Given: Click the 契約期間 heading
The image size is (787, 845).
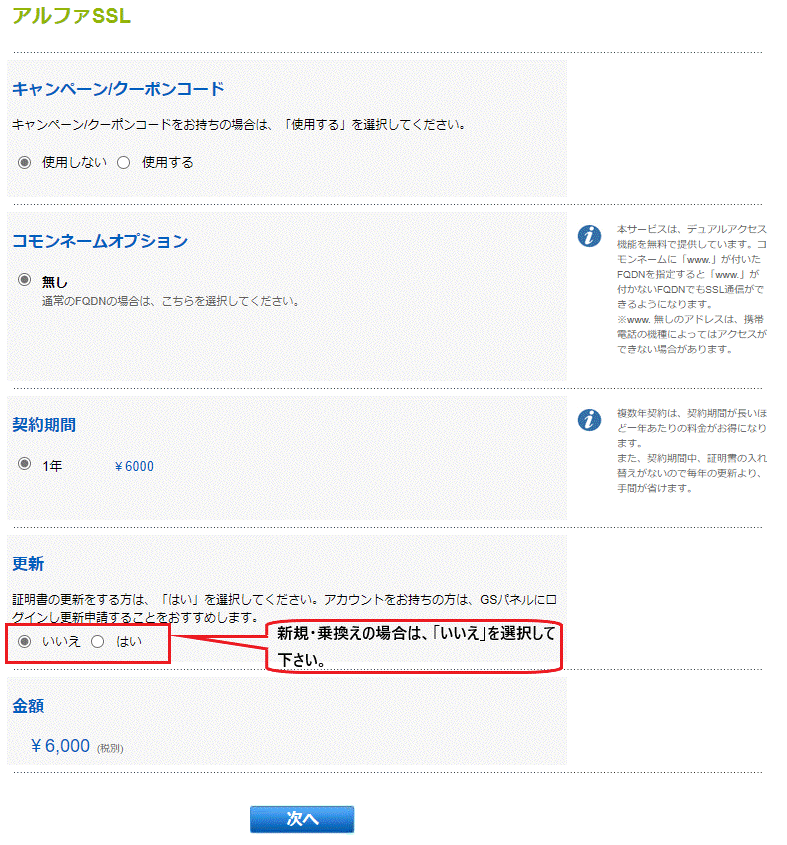Looking at the screenshot, I should (x=44, y=425).
